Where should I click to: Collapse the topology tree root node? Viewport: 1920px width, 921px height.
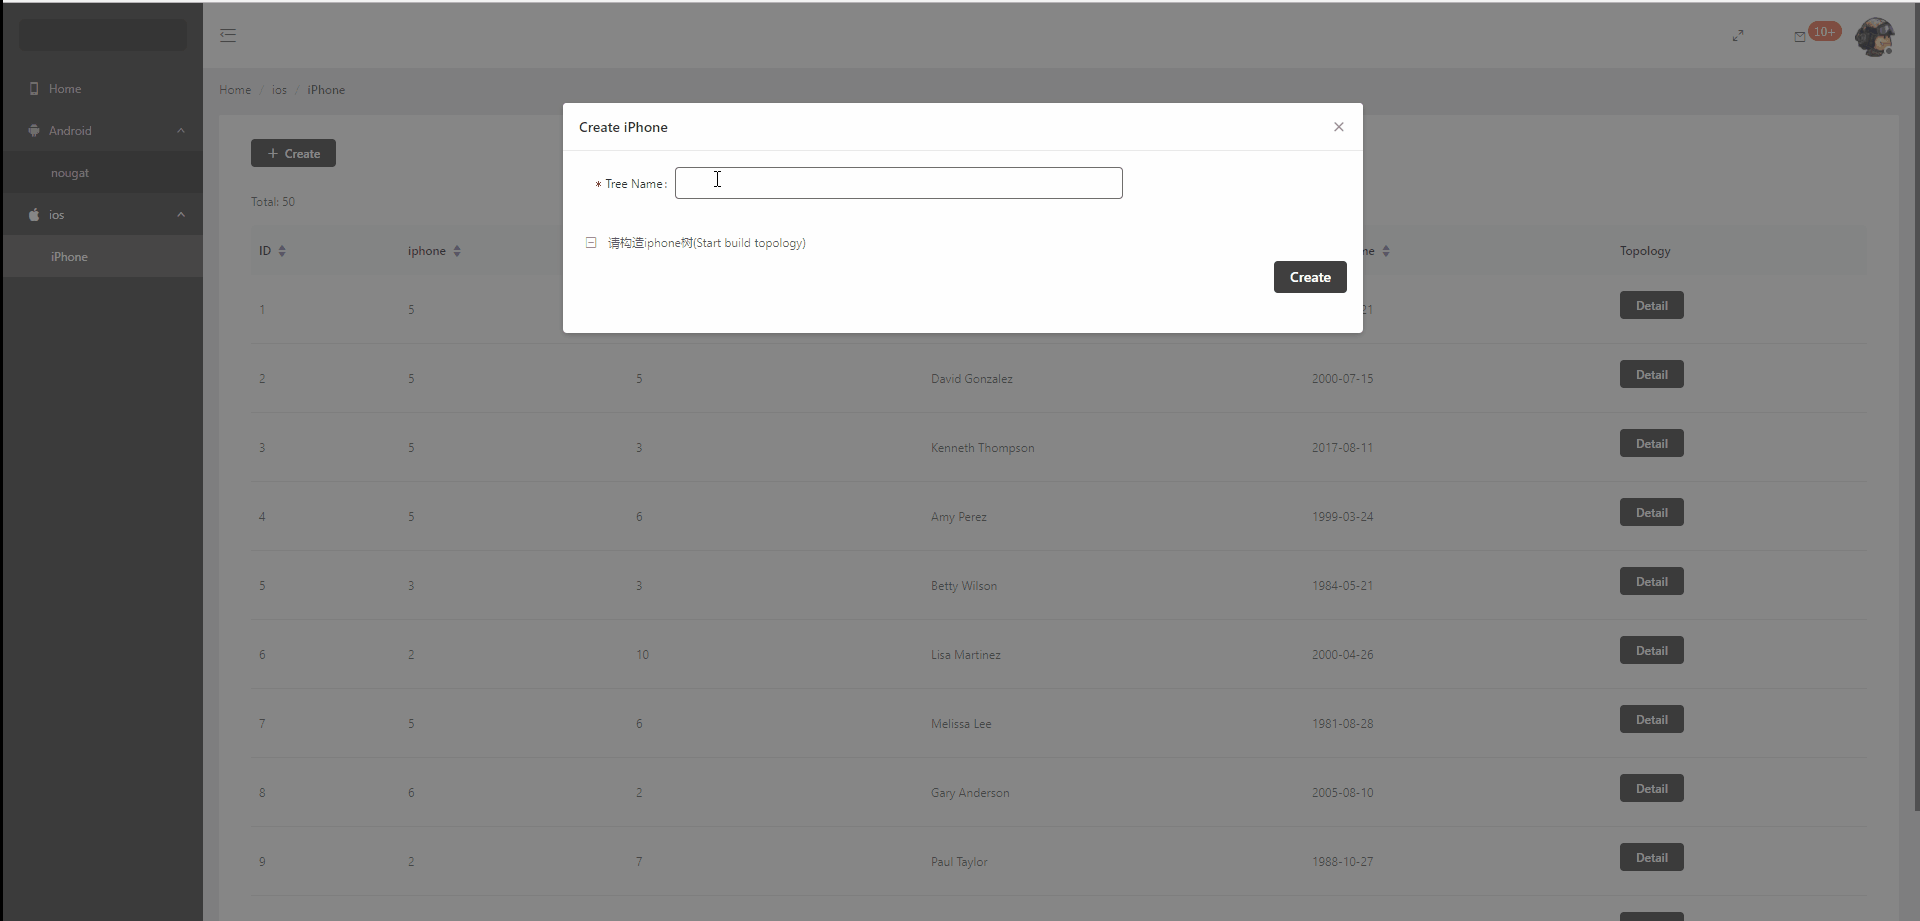[x=591, y=243]
